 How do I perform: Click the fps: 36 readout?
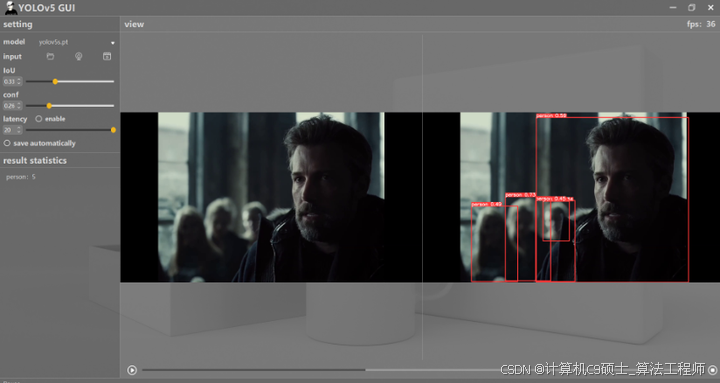pyautogui.click(x=701, y=24)
